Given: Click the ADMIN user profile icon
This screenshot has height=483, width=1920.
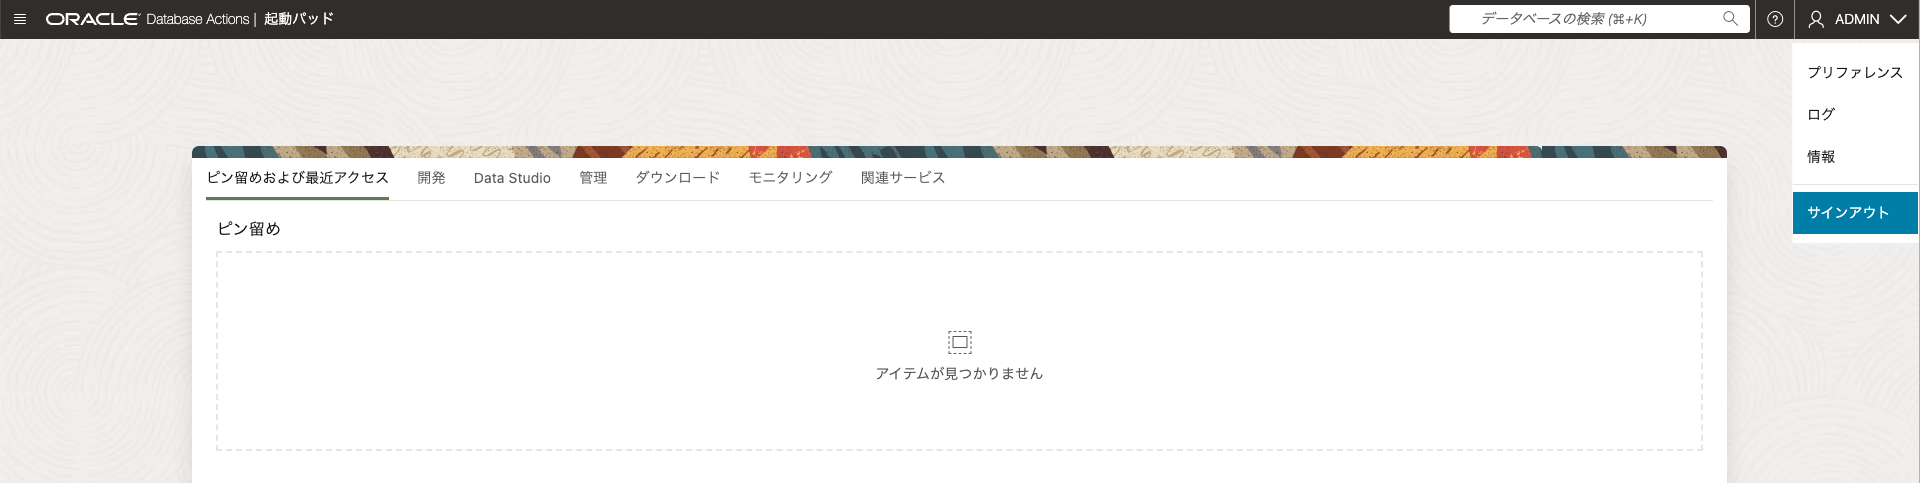Looking at the screenshot, I should 1816,19.
